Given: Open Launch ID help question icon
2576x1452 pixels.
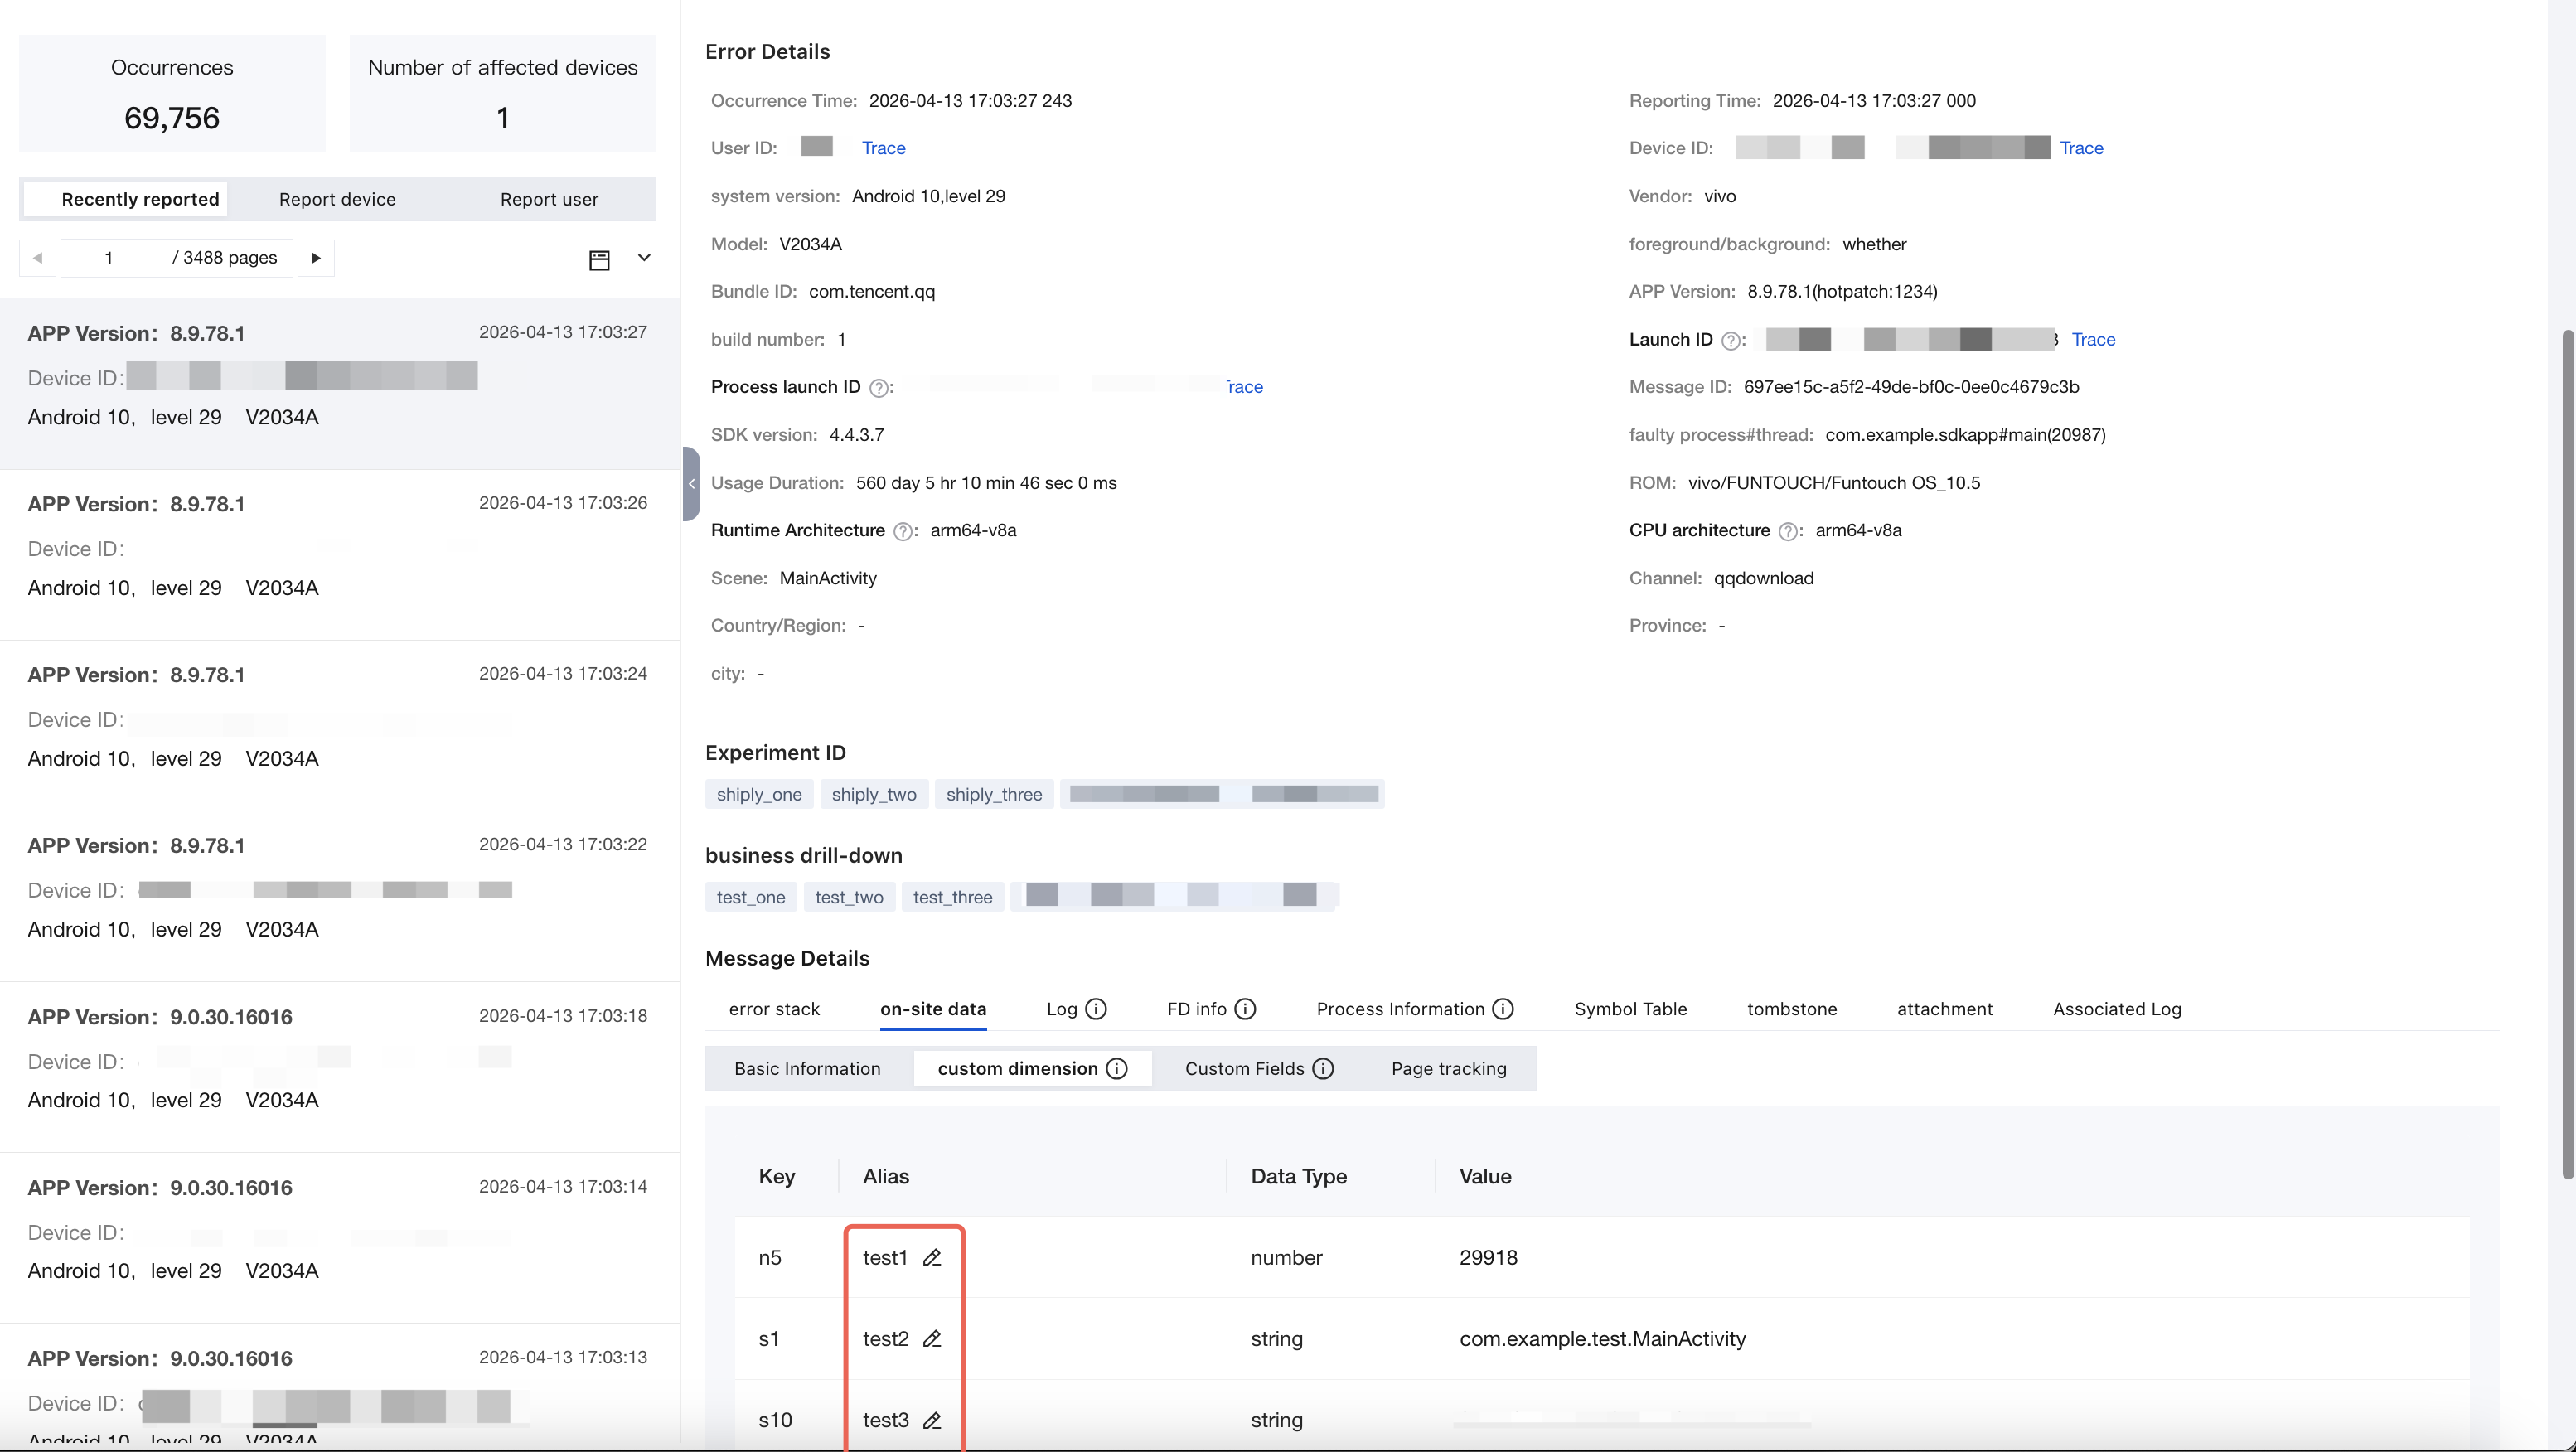Looking at the screenshot, I should [1731, 340].
